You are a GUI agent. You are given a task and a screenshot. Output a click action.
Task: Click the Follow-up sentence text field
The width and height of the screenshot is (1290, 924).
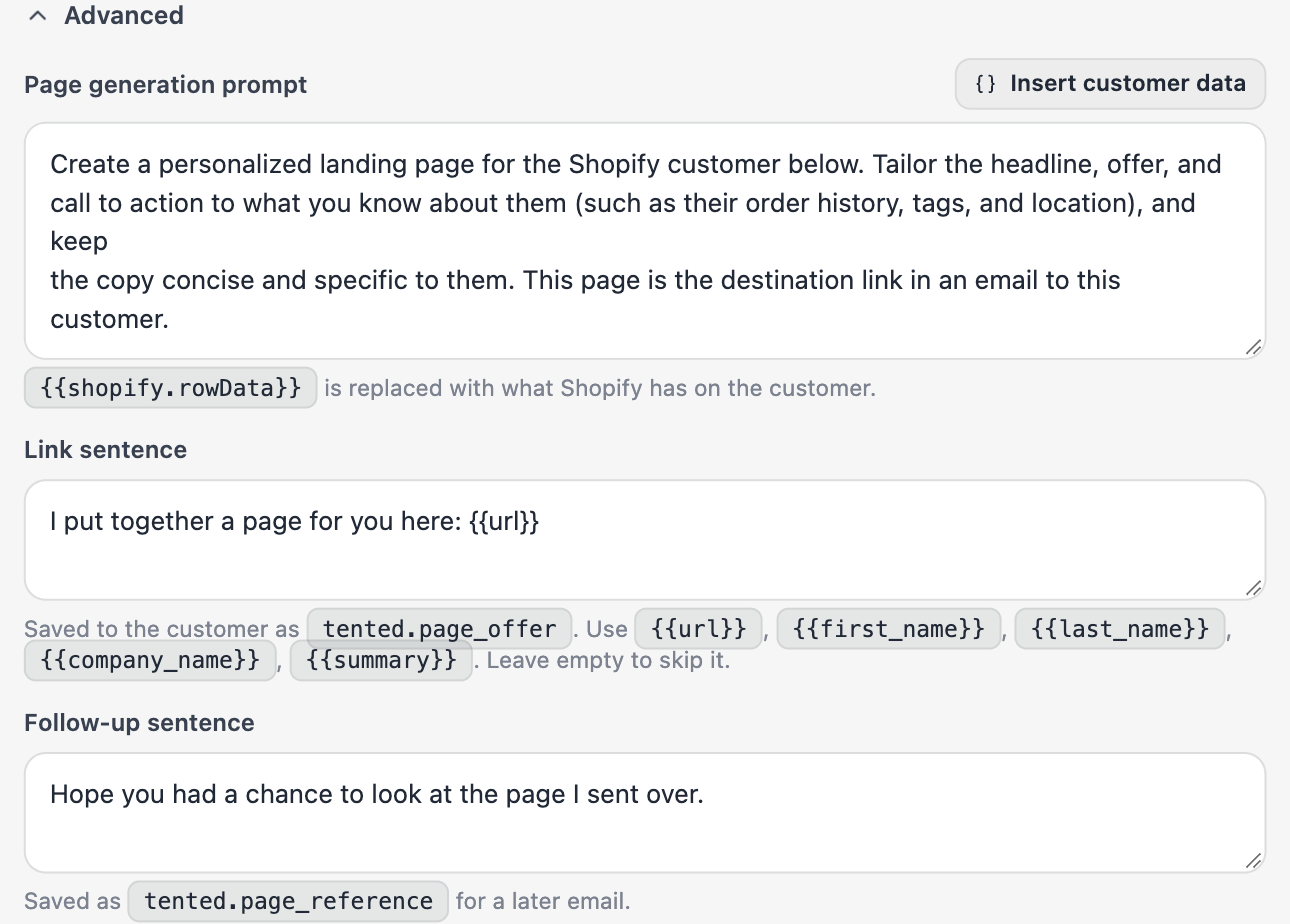(645, 813)
